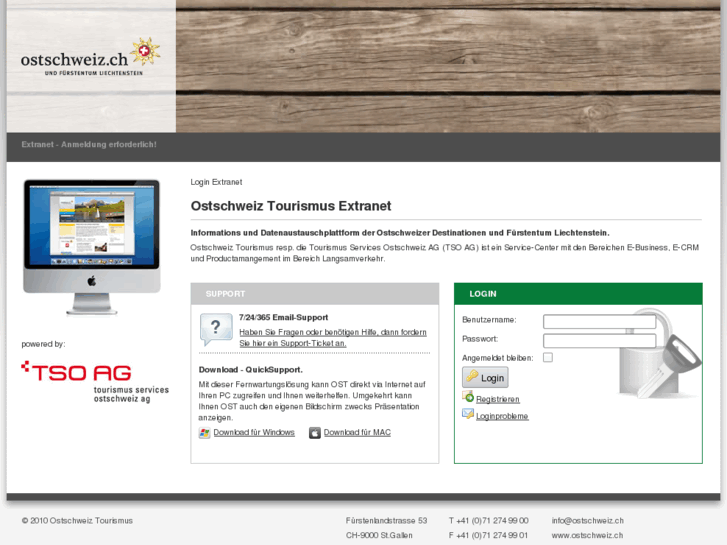Click the Fürstenlandstrasse 53 address text
This screenshot has width=727, height=545.
[x=386, y=520]
